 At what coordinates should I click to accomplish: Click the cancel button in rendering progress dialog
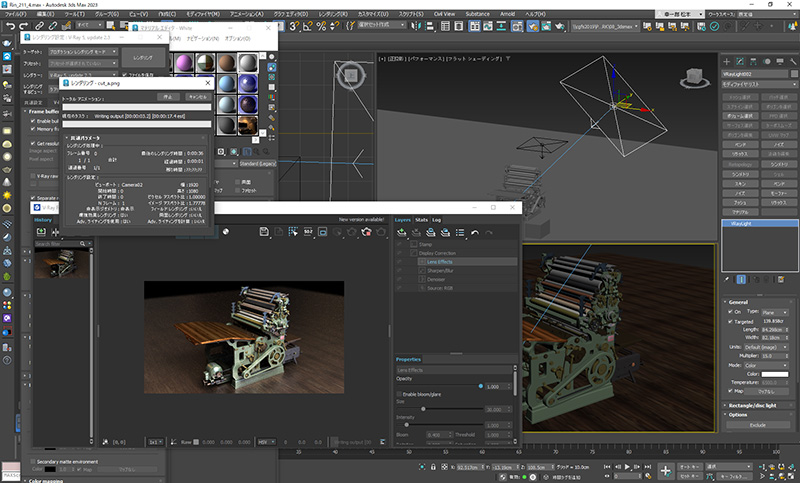click(x=197, y=97)
